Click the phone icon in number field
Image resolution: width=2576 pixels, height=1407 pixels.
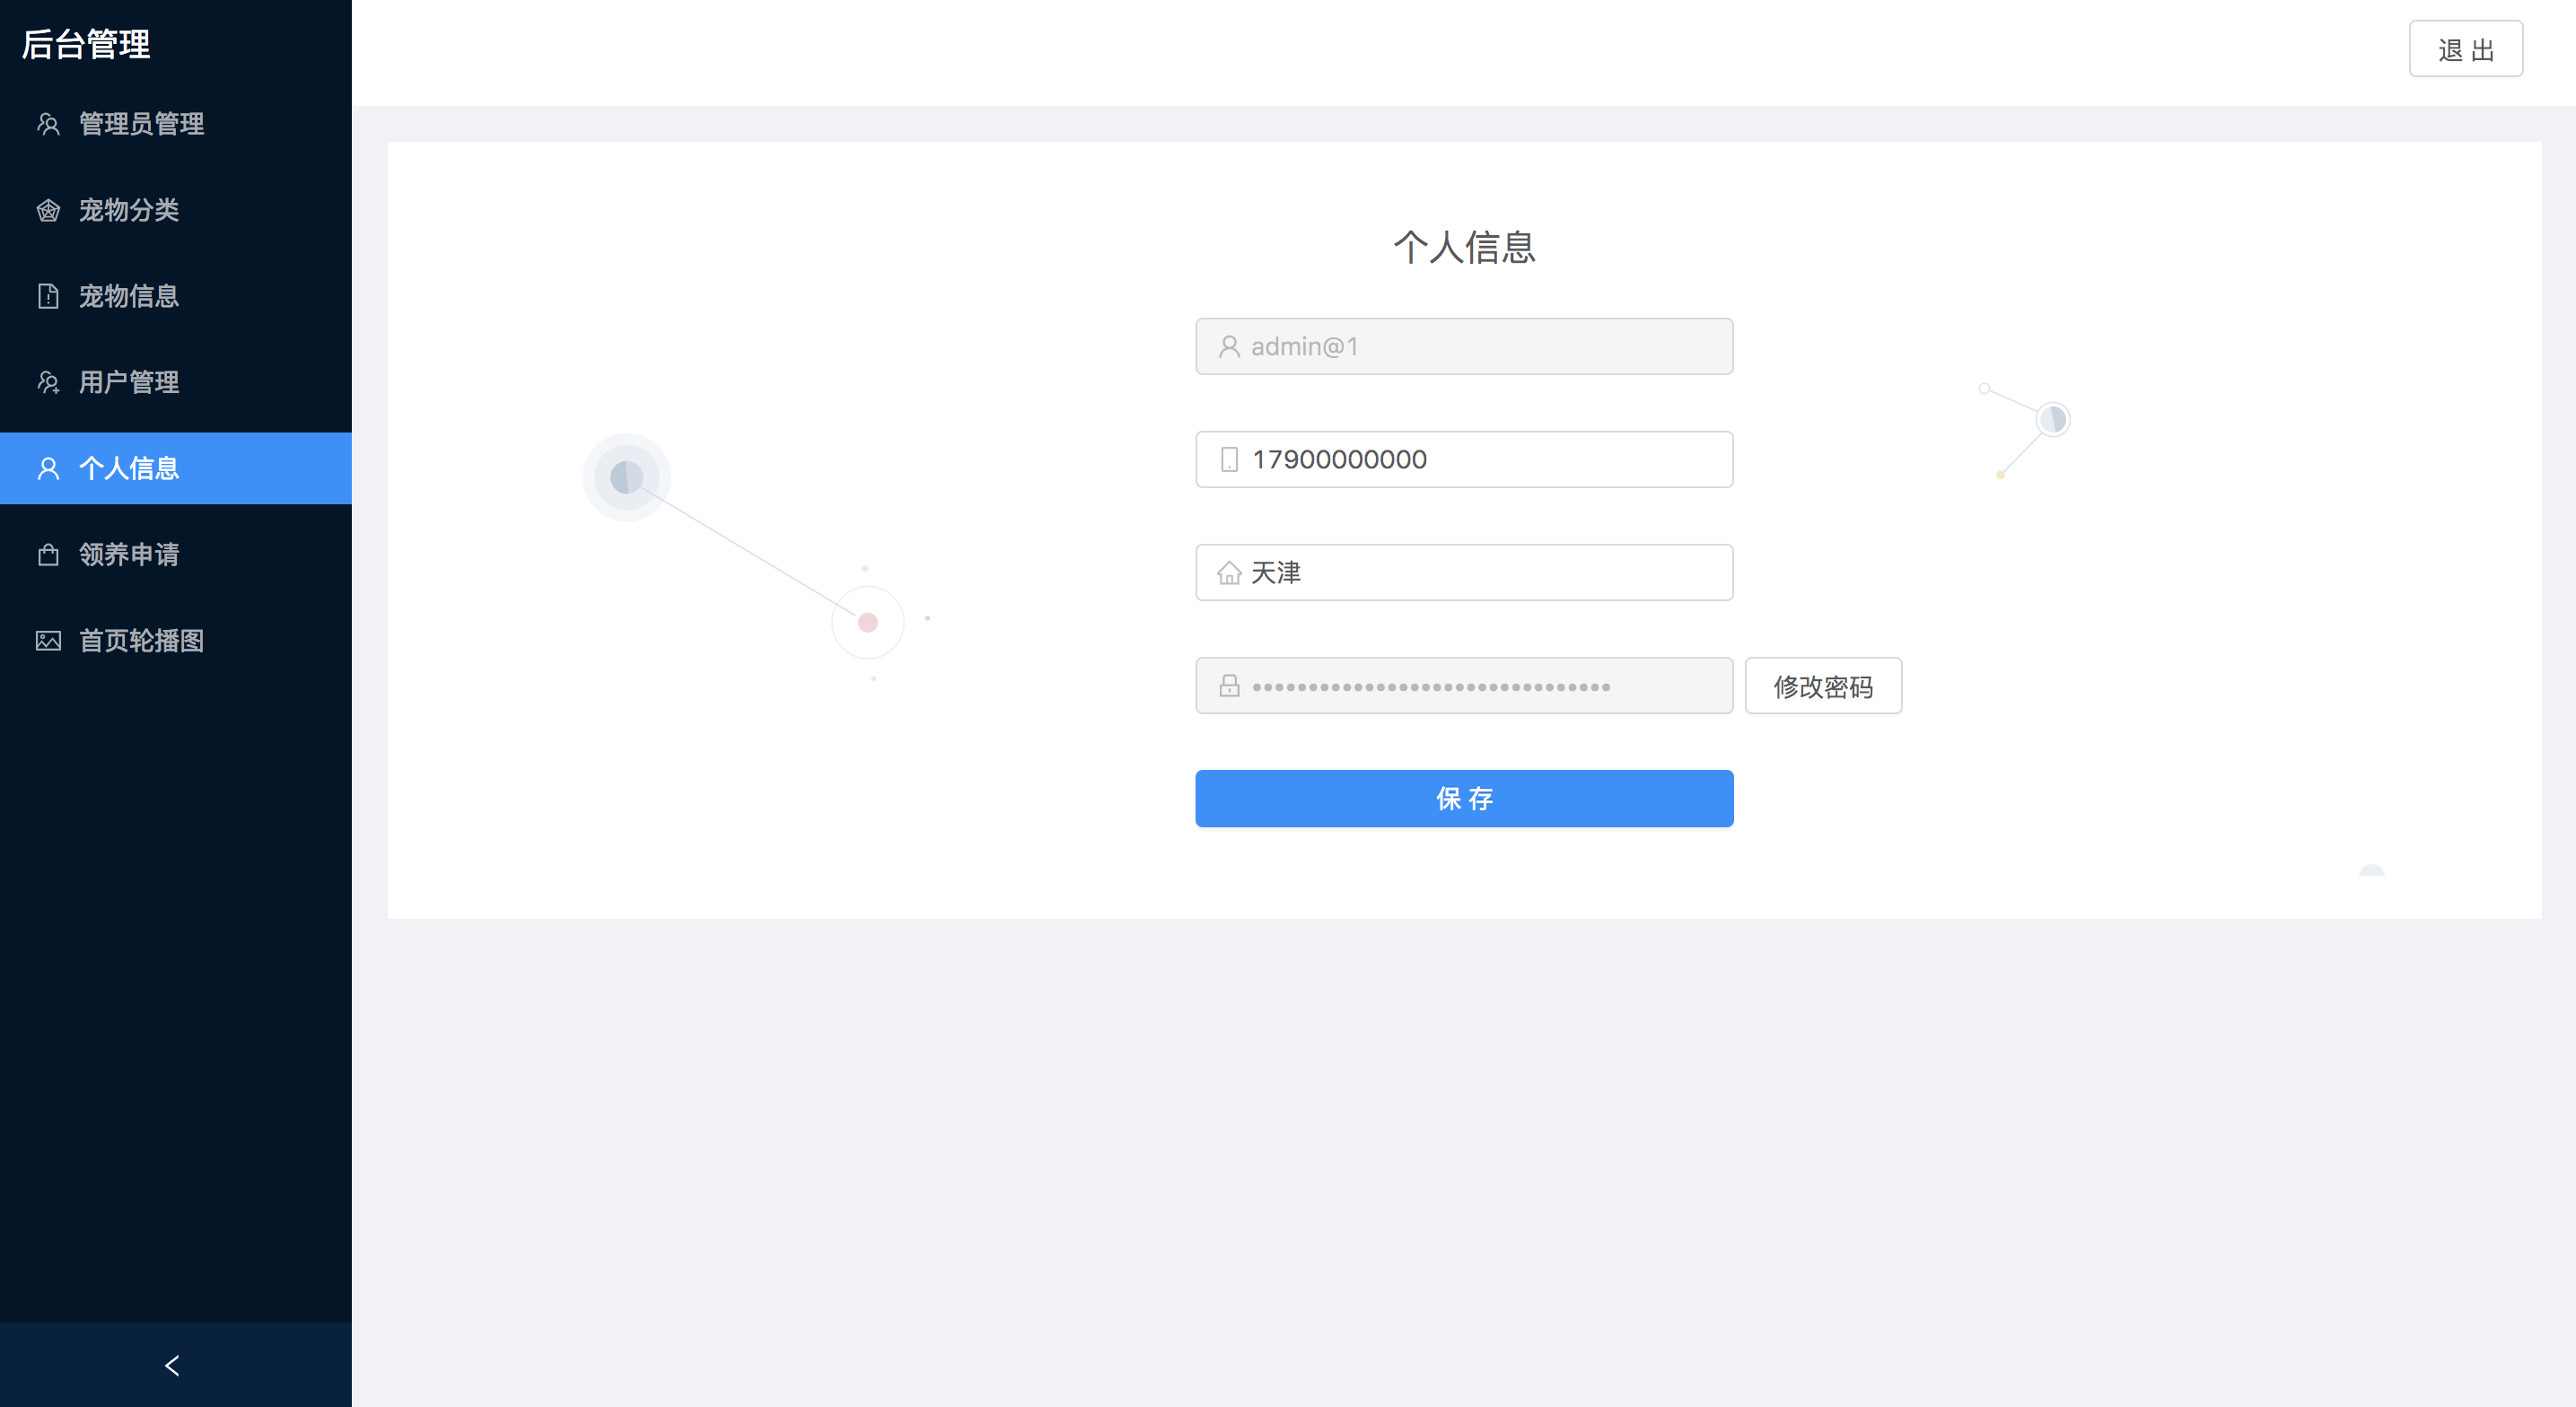coord(1229,460)
